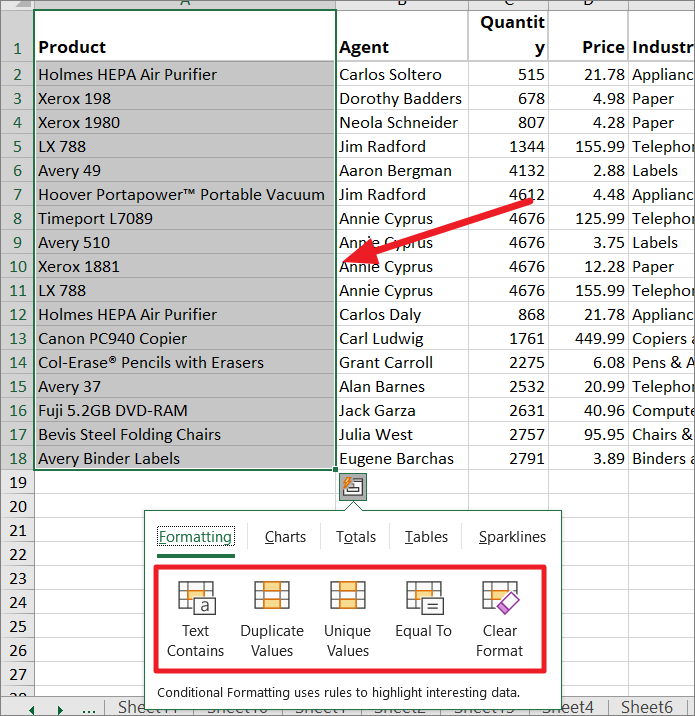Click cell 'Bevis Steel Folding Chairs'
695x716 pixels.
[185, 434]
